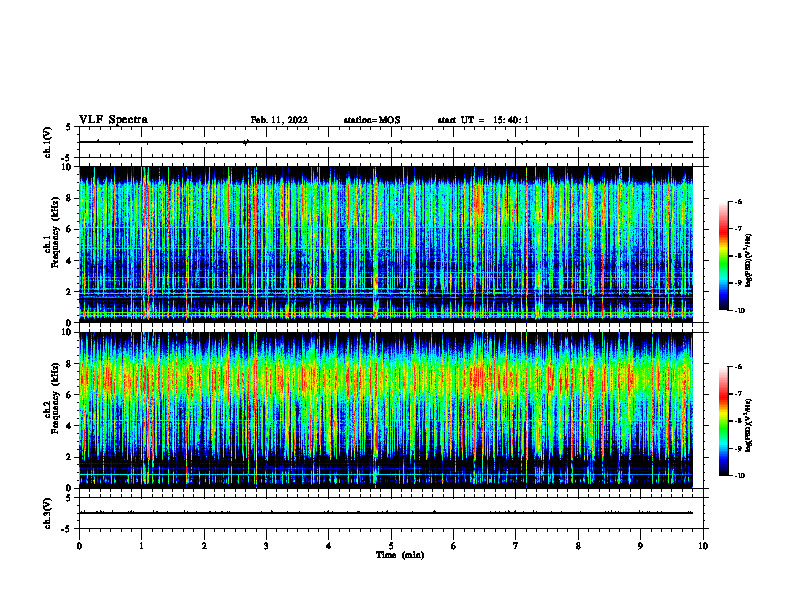Click the date "Feb. 11, 2022"

pyautogui.click(x=279, y=120)
